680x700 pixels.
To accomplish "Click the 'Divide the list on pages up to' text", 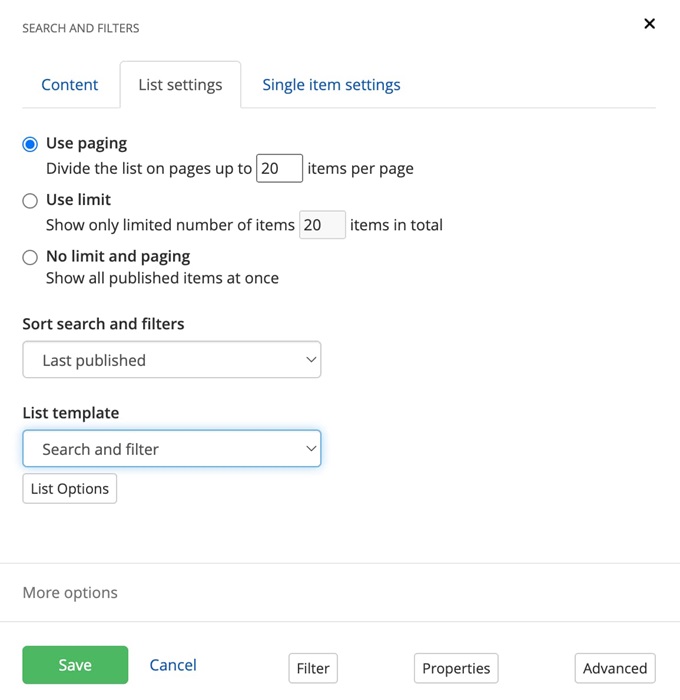I will pos(149,169).
